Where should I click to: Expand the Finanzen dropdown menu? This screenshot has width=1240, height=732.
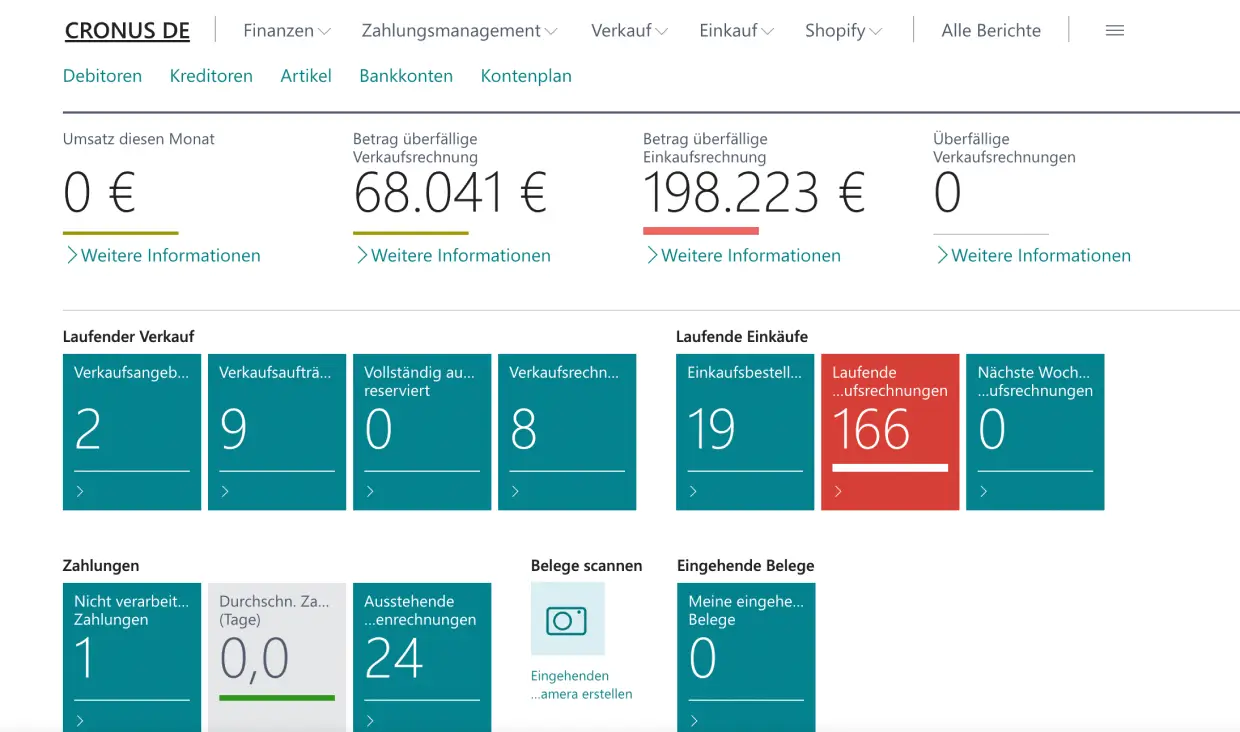click(x=287, y=31)
